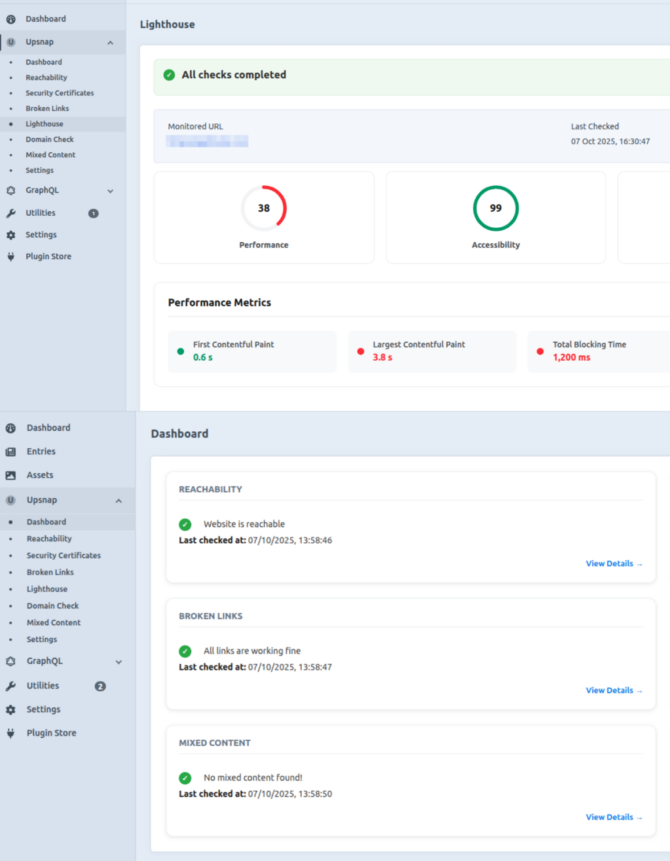This screenshot has height=861, width=670.
Task: Click the Largest Contentful Paint value 3.8 s
Action: coord(382,357)
